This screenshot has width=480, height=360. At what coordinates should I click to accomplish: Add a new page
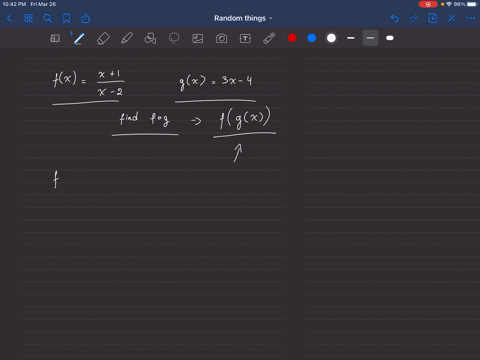[x=432, y=18]
